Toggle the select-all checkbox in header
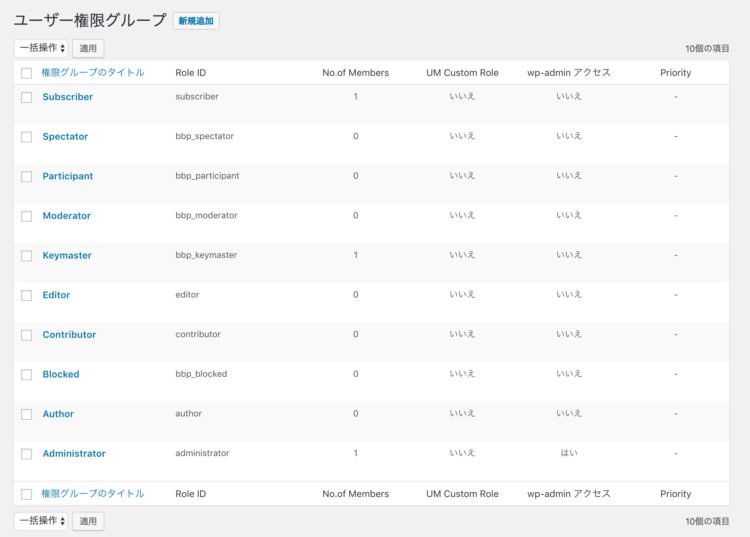 point(27,73)
